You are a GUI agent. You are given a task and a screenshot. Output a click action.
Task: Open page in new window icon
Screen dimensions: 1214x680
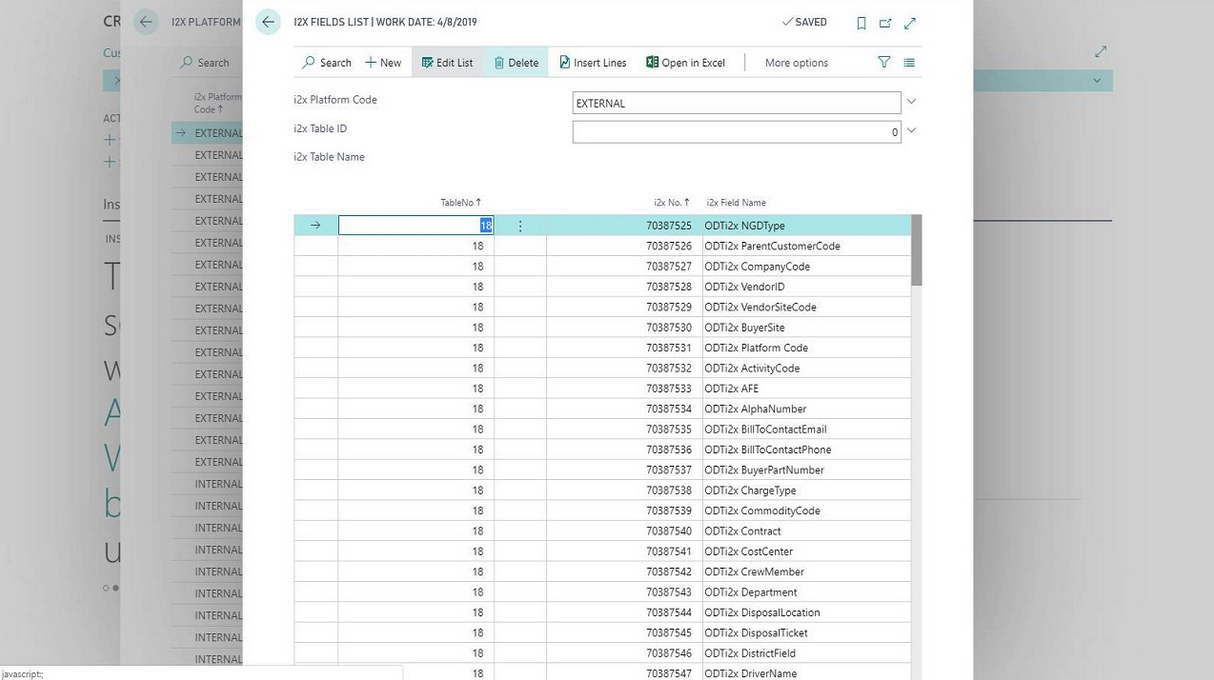pos(885,23)
